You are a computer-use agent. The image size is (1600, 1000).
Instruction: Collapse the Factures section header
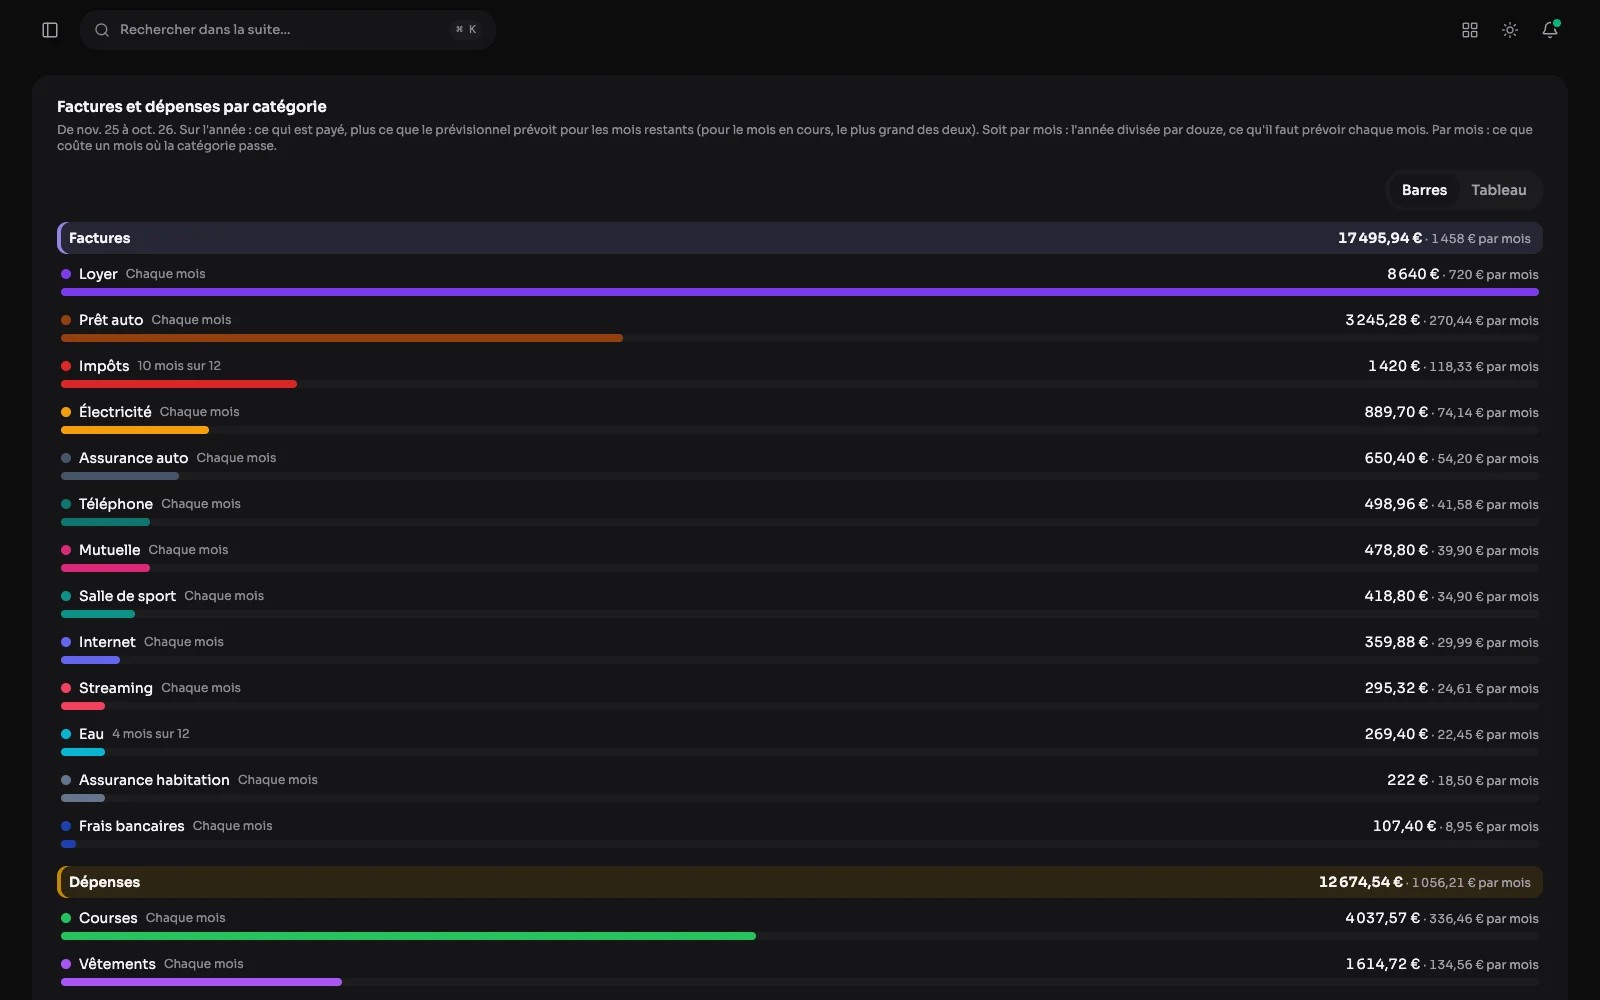[x=800, y=238]
